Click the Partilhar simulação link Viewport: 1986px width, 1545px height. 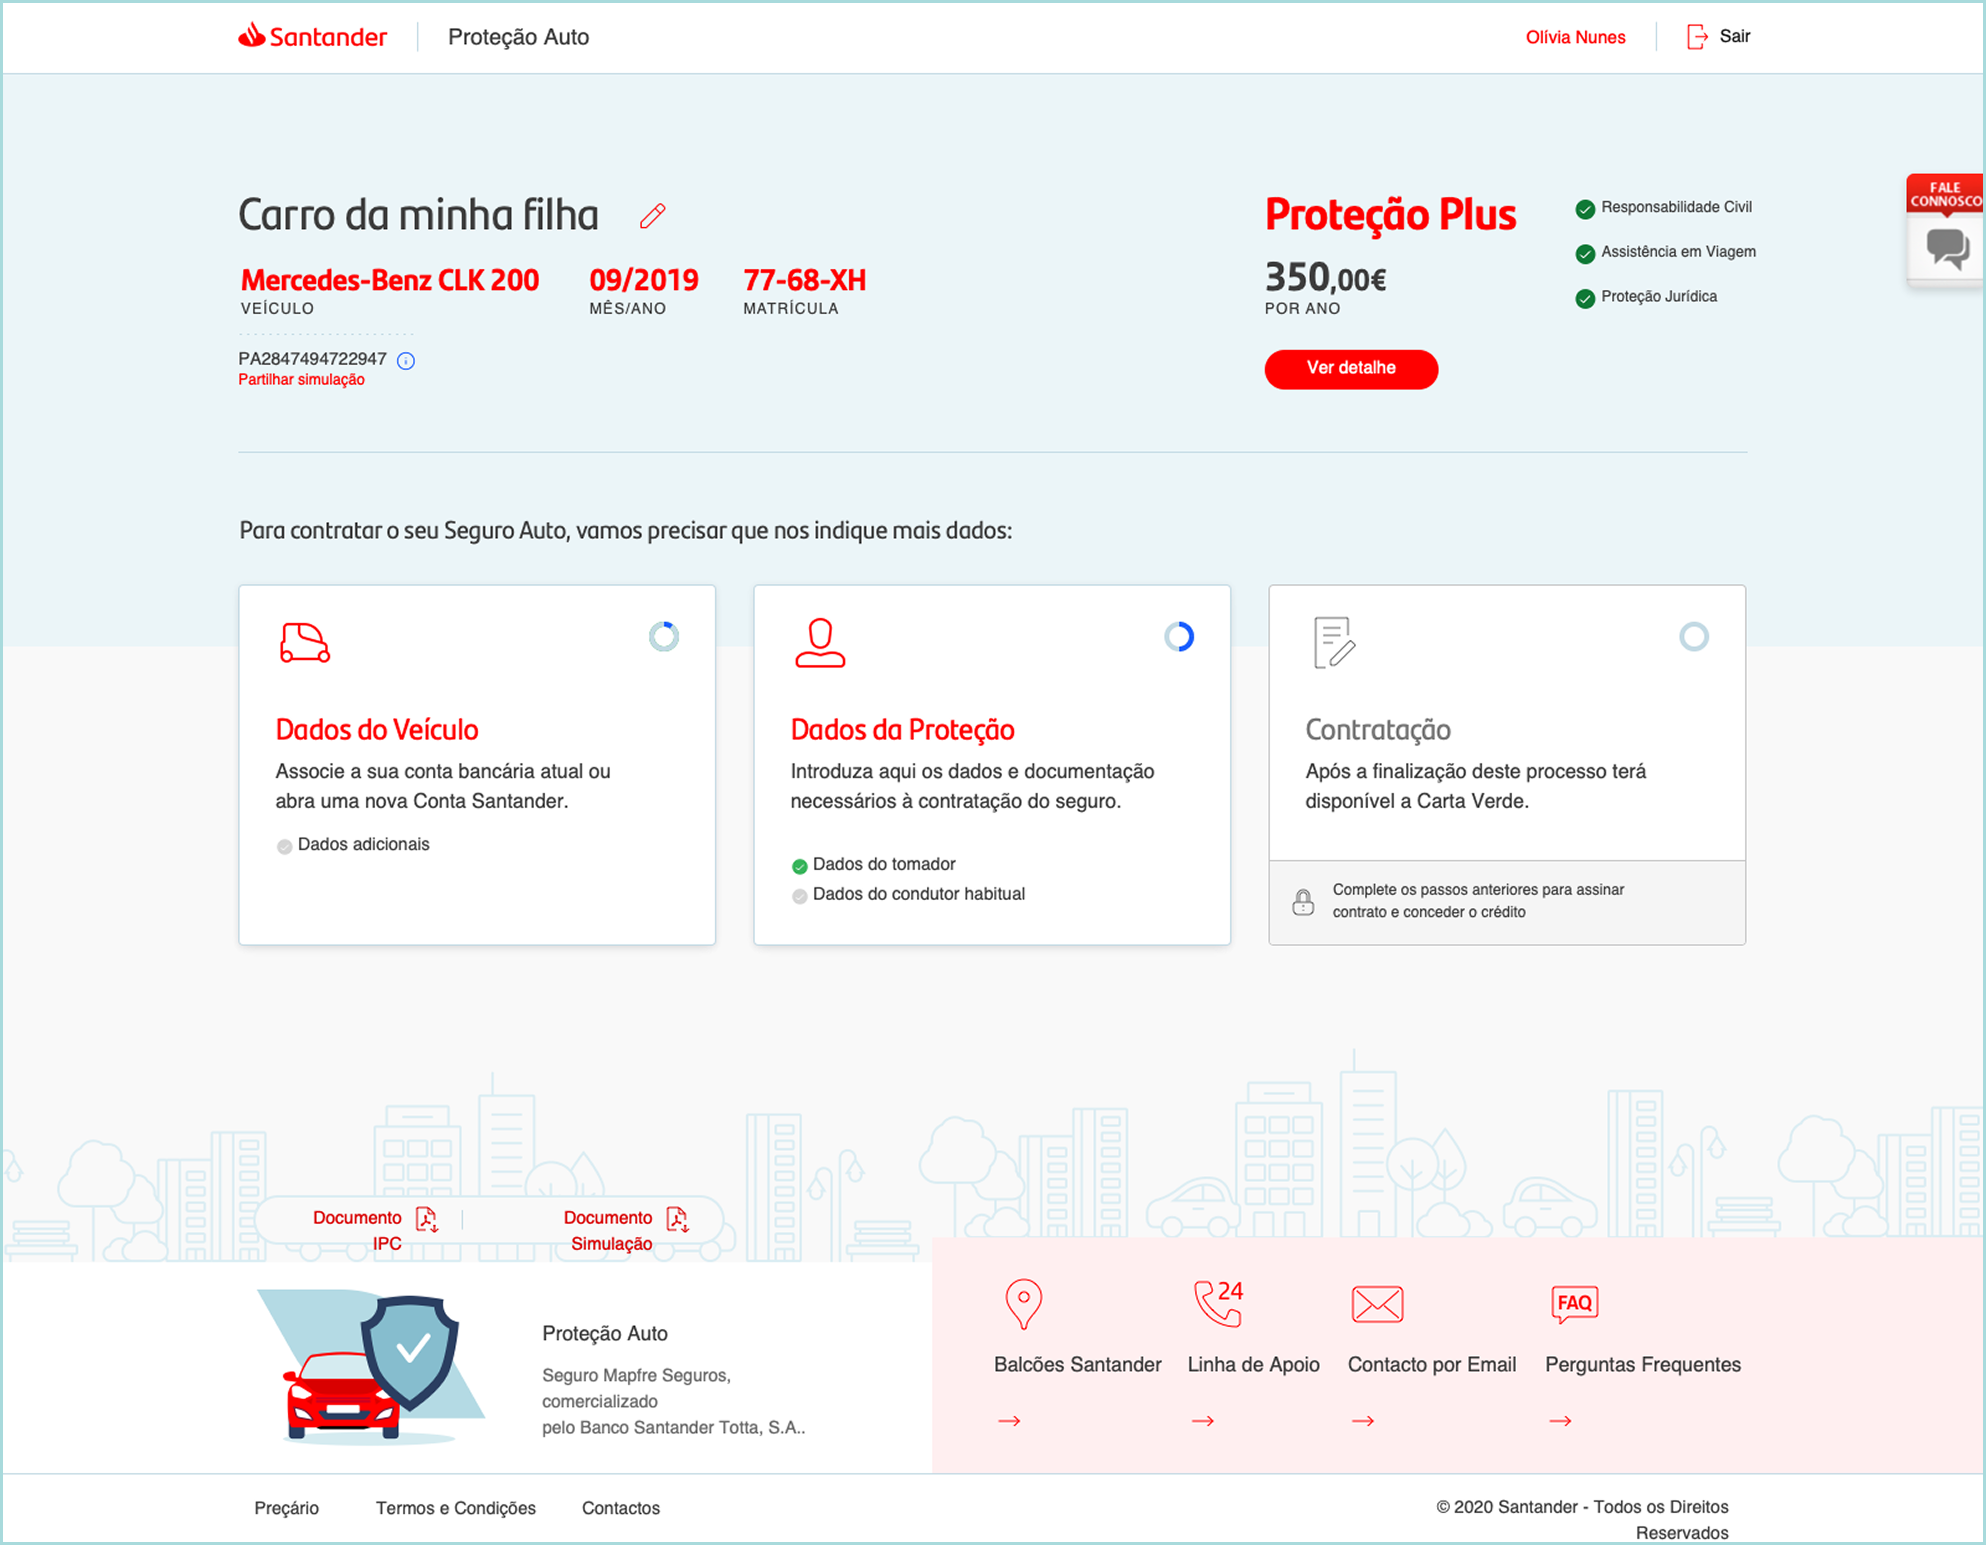tap(301, 380)
